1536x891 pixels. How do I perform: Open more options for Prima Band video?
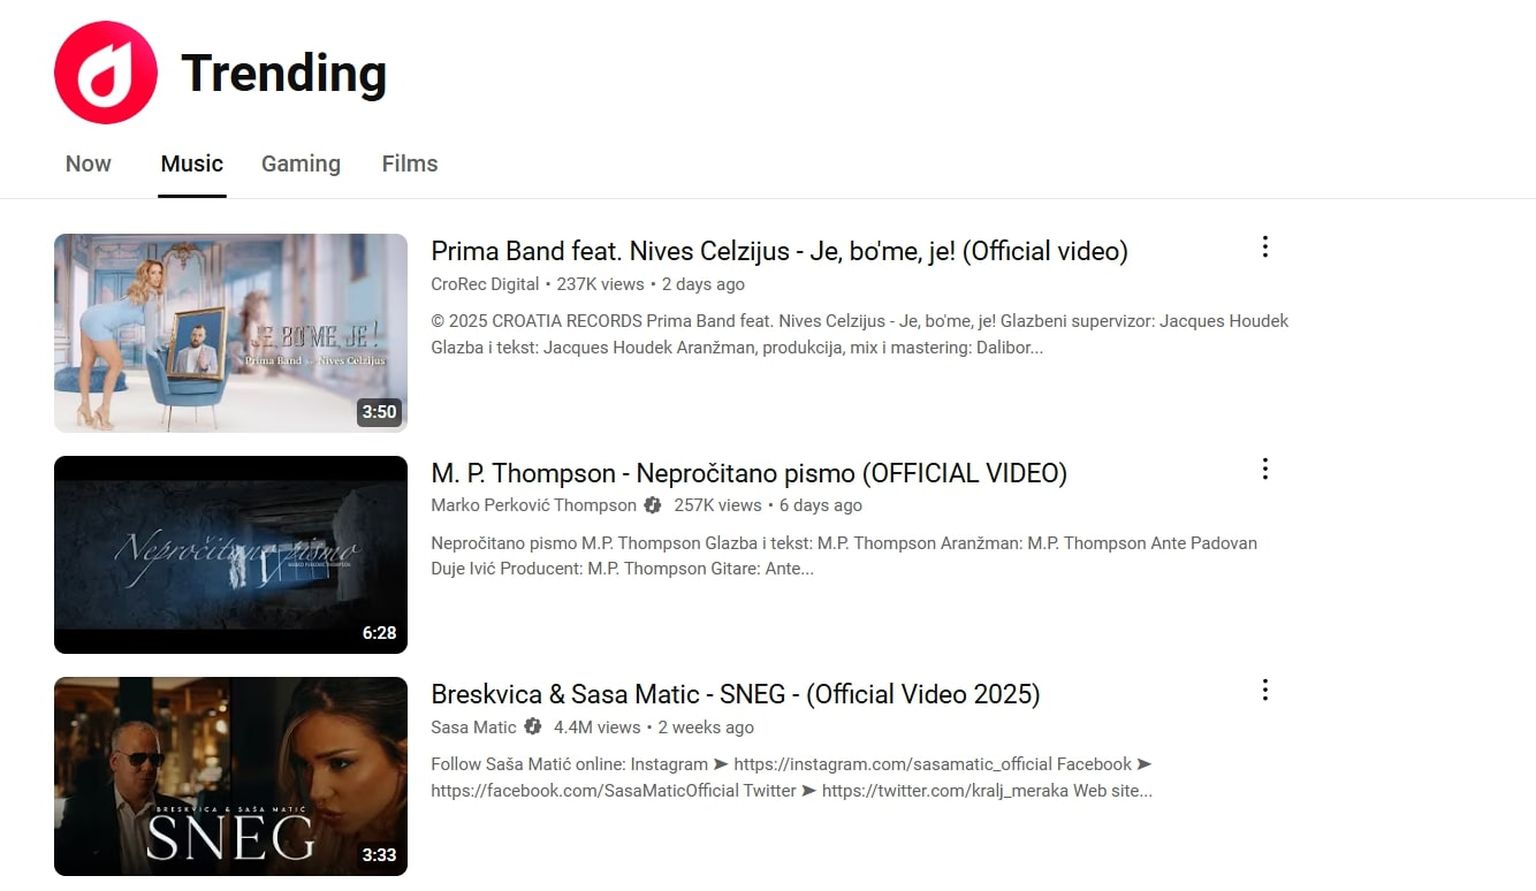(1265, 247)
